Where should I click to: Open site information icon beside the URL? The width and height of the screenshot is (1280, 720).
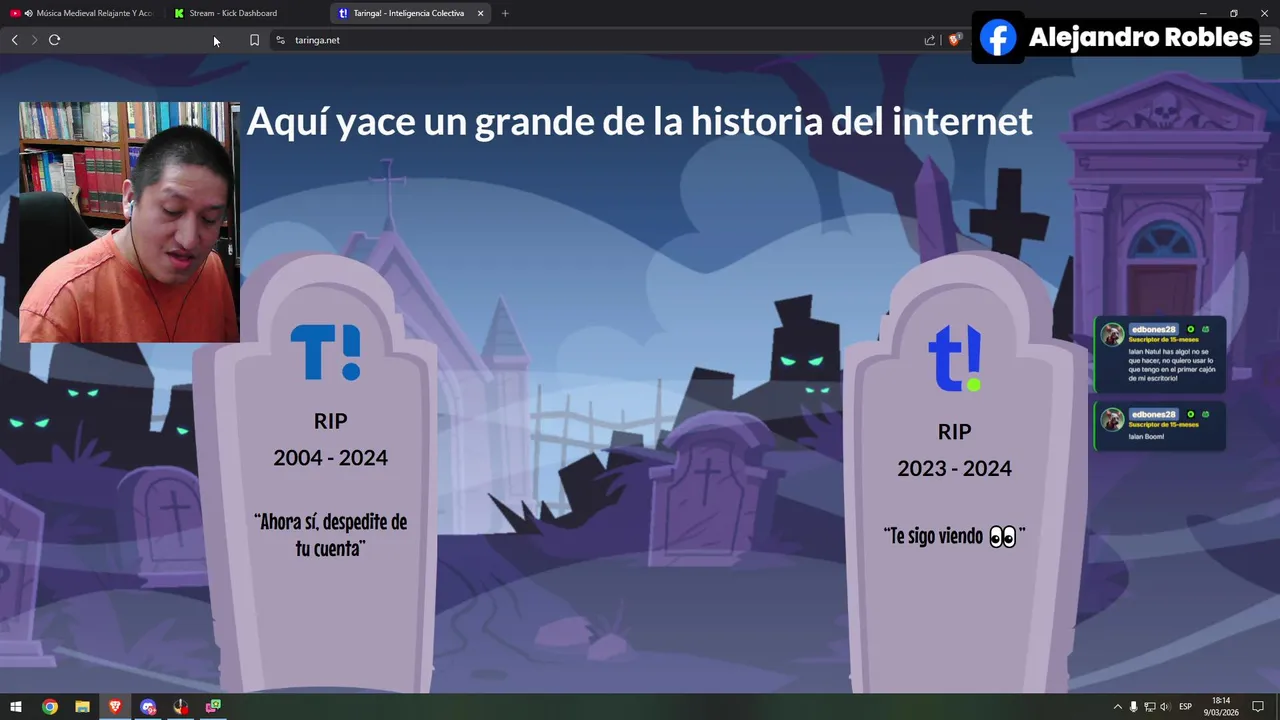click(280, 40)
